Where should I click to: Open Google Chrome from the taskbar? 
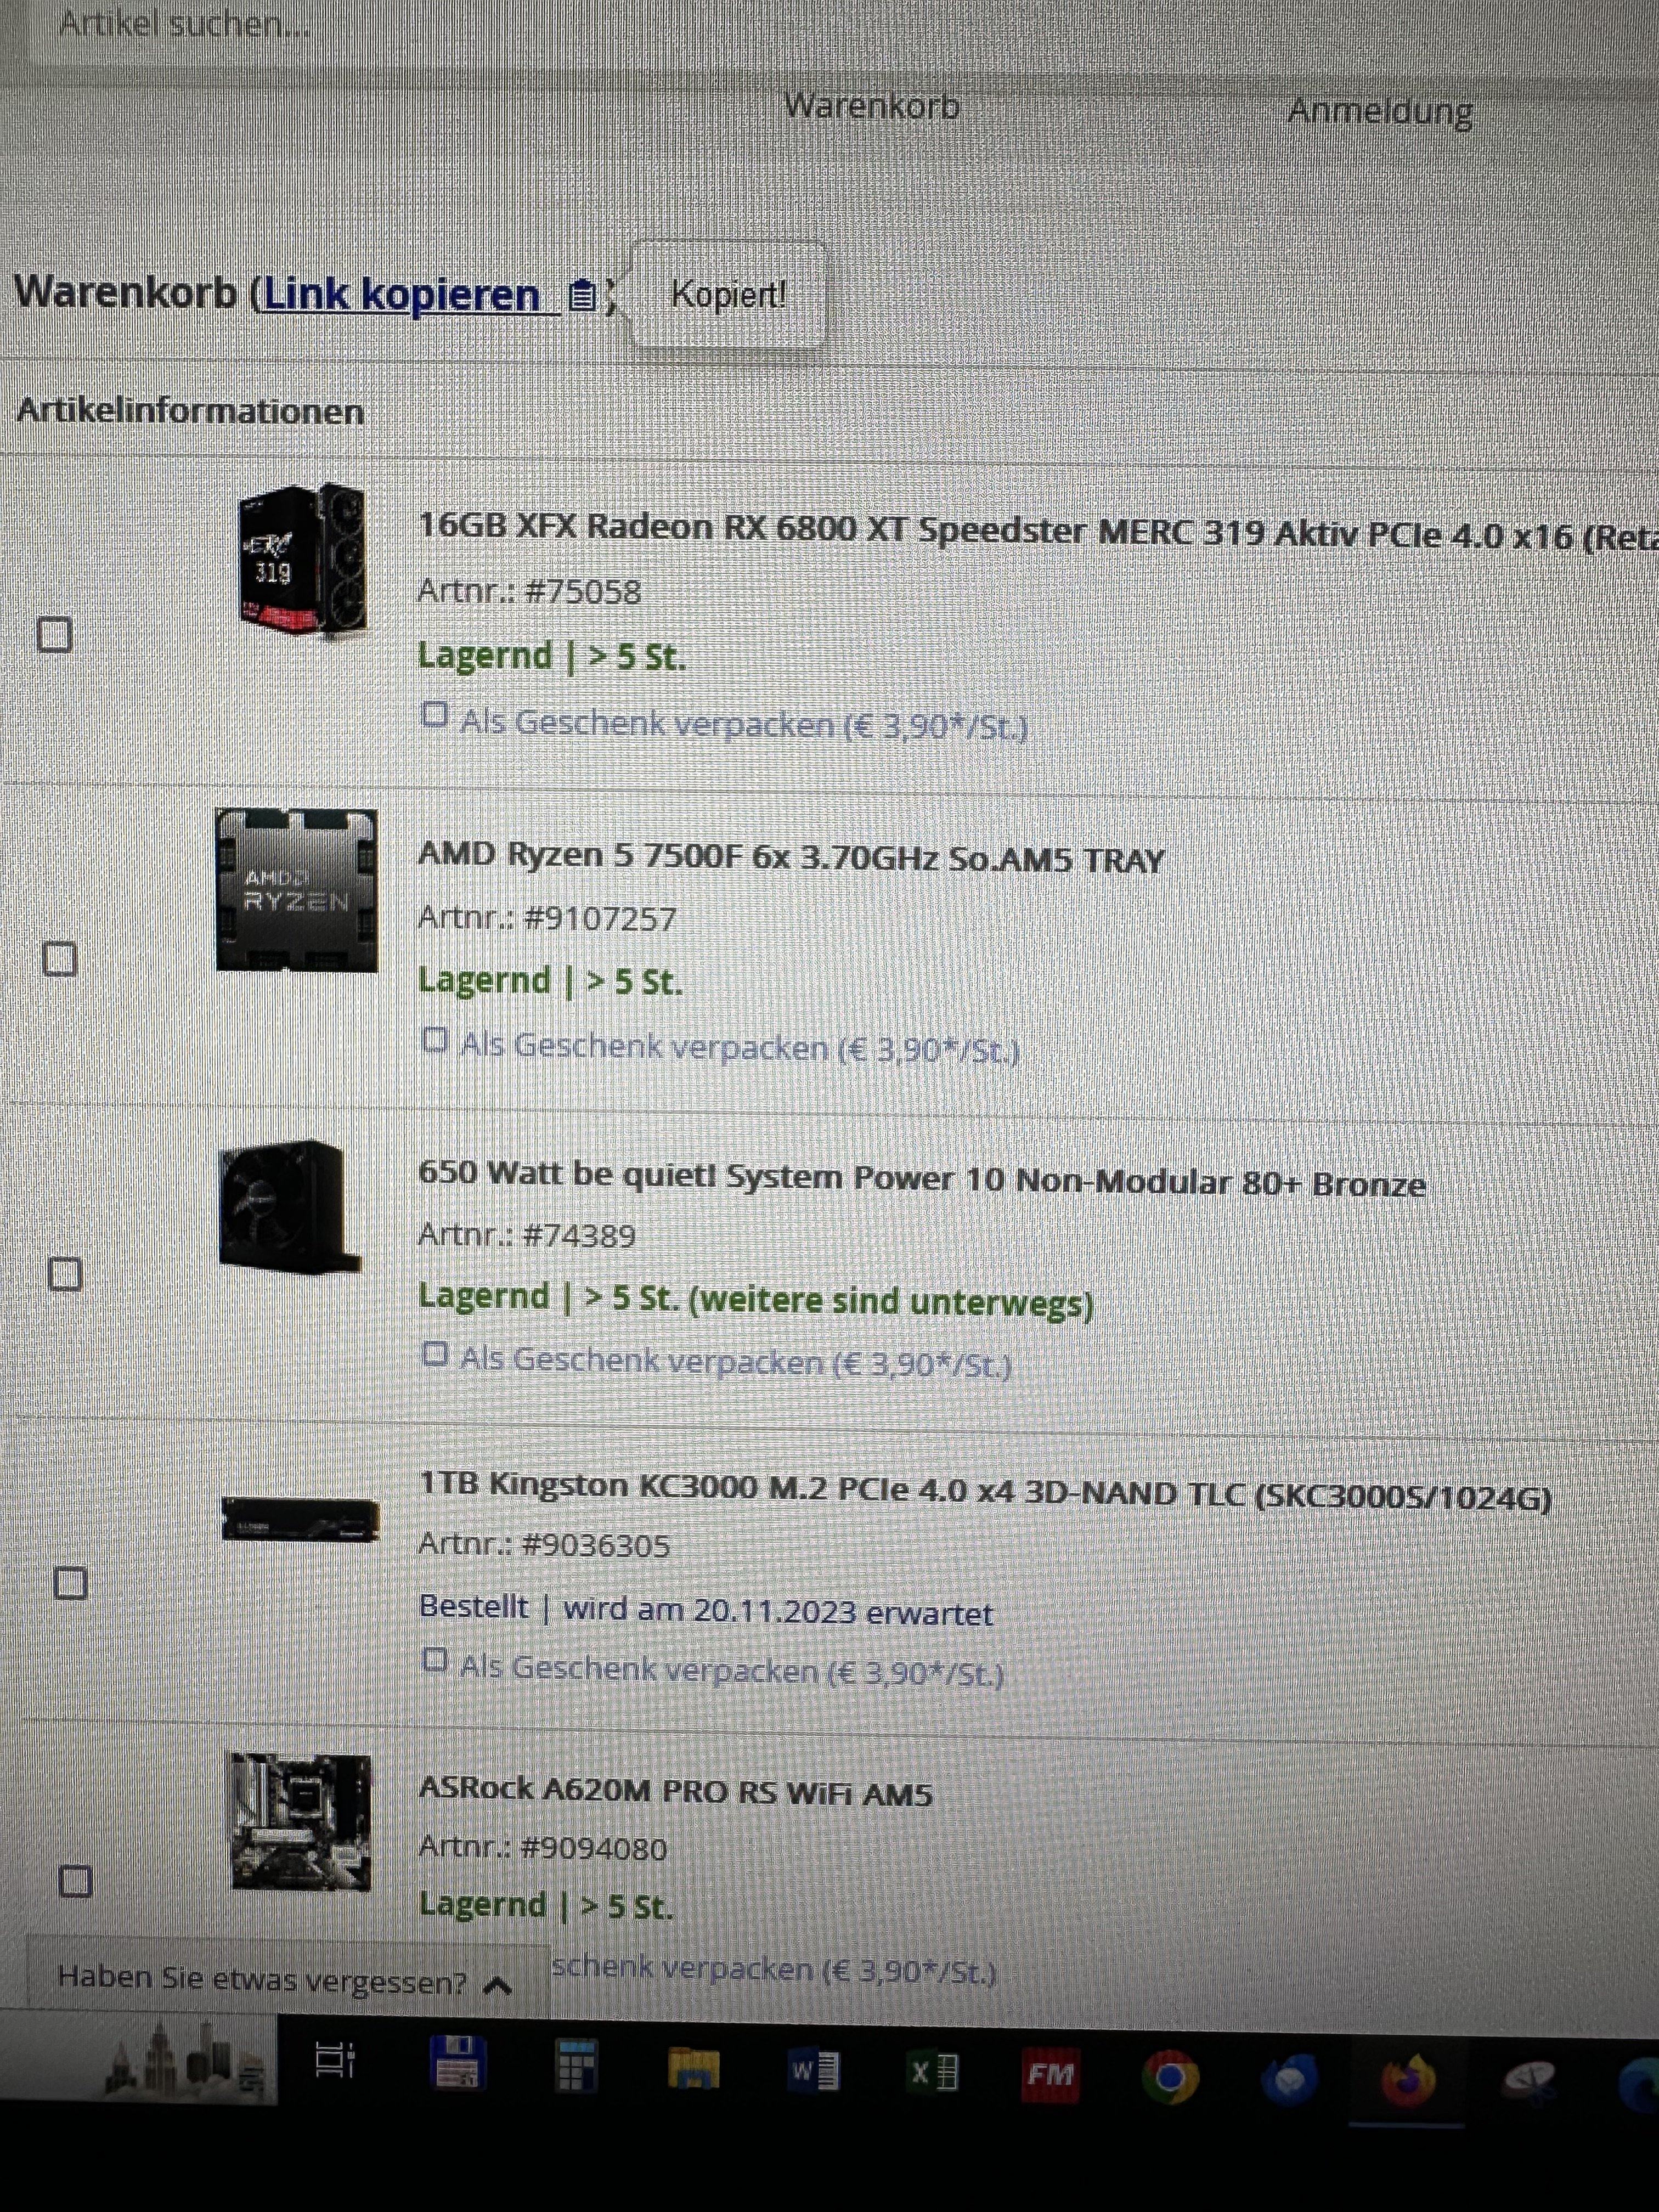coord(1170,2078)
